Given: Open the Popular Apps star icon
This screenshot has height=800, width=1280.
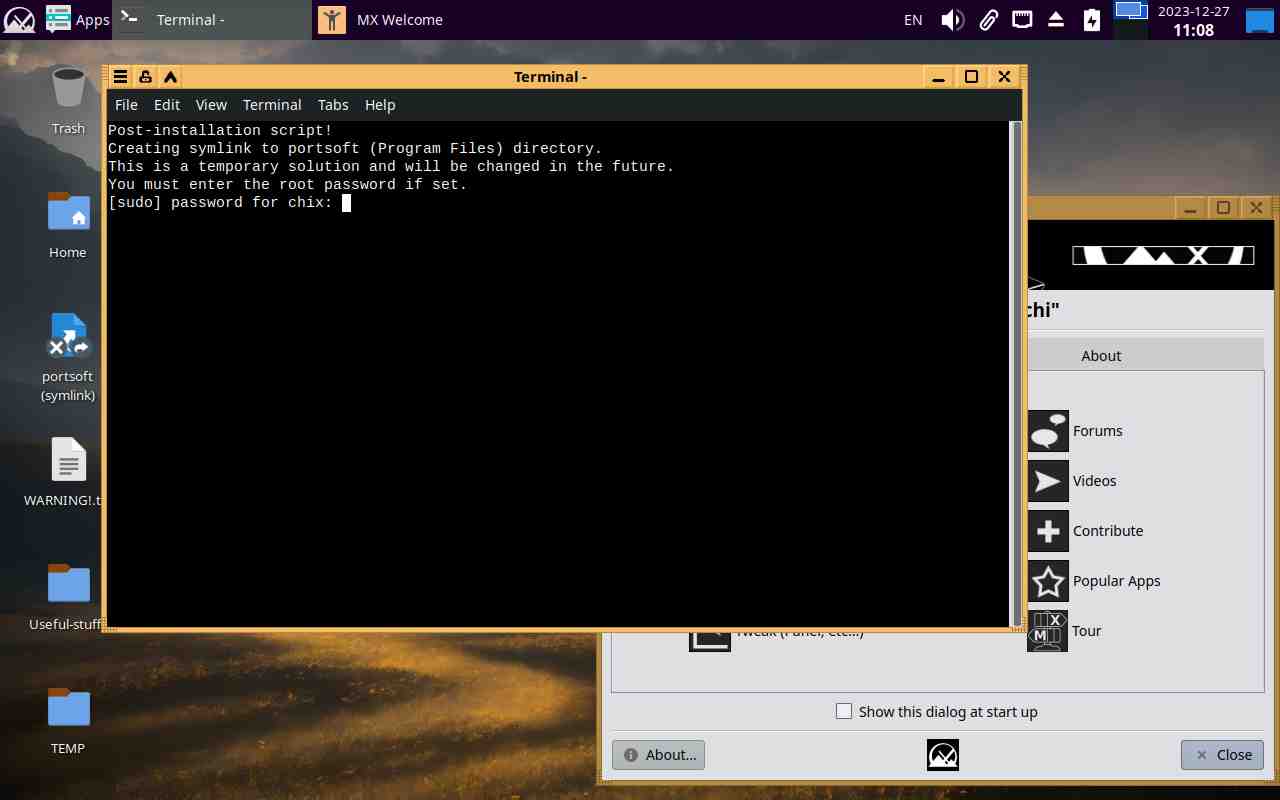Looking at the screenshot, I should 1047,581.
